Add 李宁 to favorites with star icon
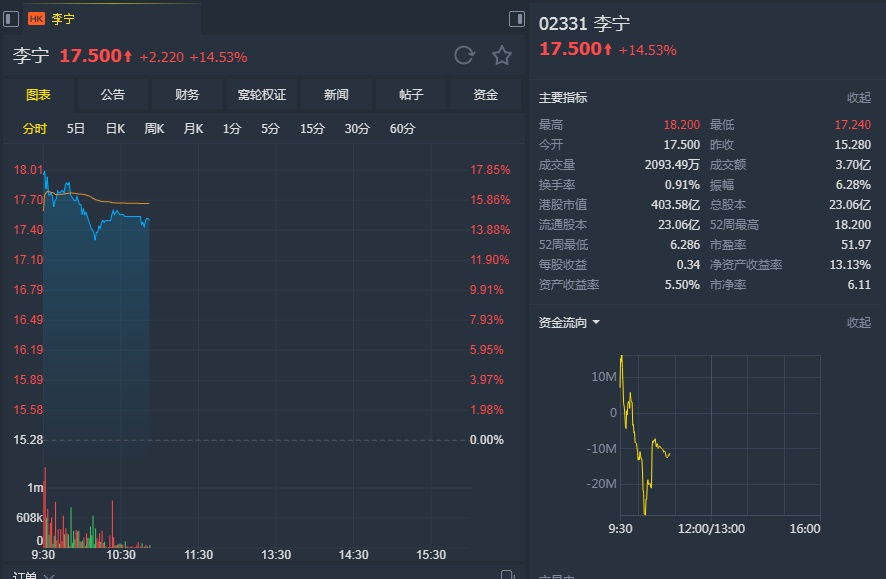 tap(501, 56)
